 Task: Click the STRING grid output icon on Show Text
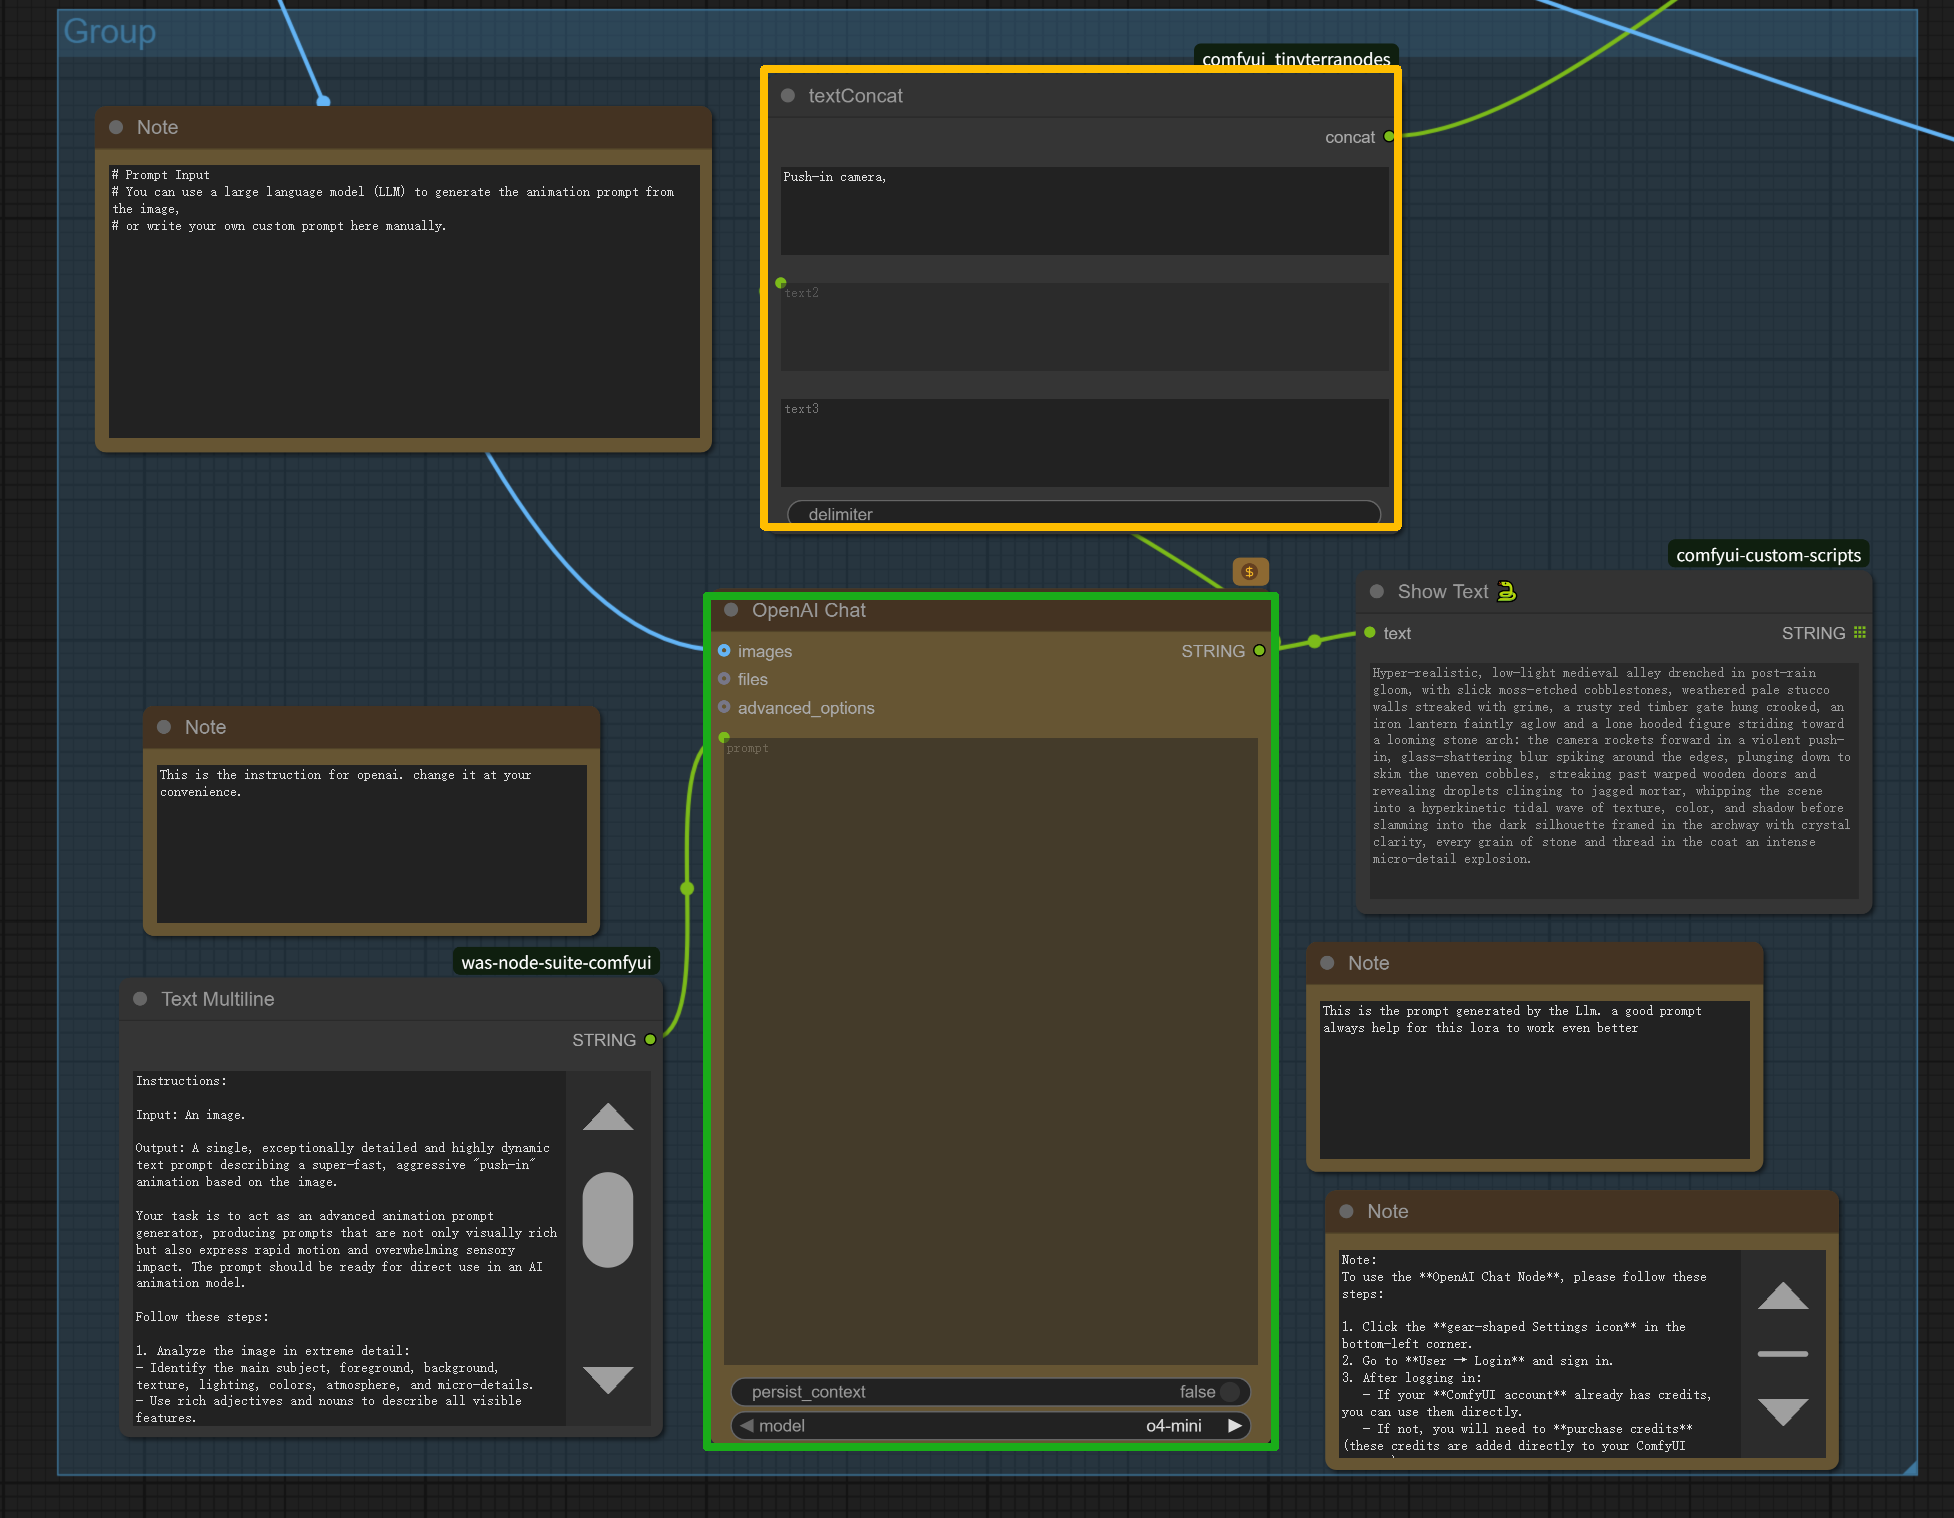1860,633
